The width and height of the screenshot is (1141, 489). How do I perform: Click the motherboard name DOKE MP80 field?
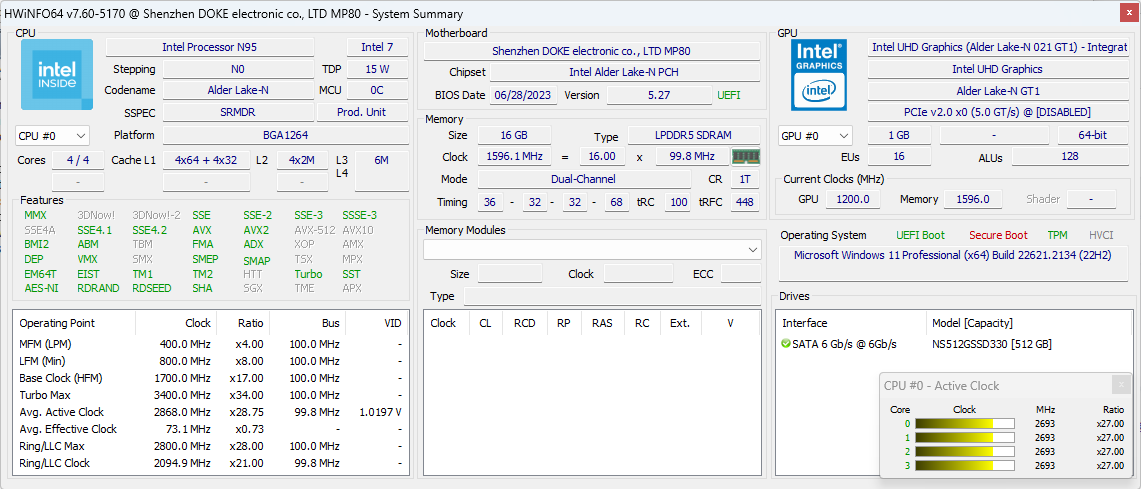[x=592, y=51]
